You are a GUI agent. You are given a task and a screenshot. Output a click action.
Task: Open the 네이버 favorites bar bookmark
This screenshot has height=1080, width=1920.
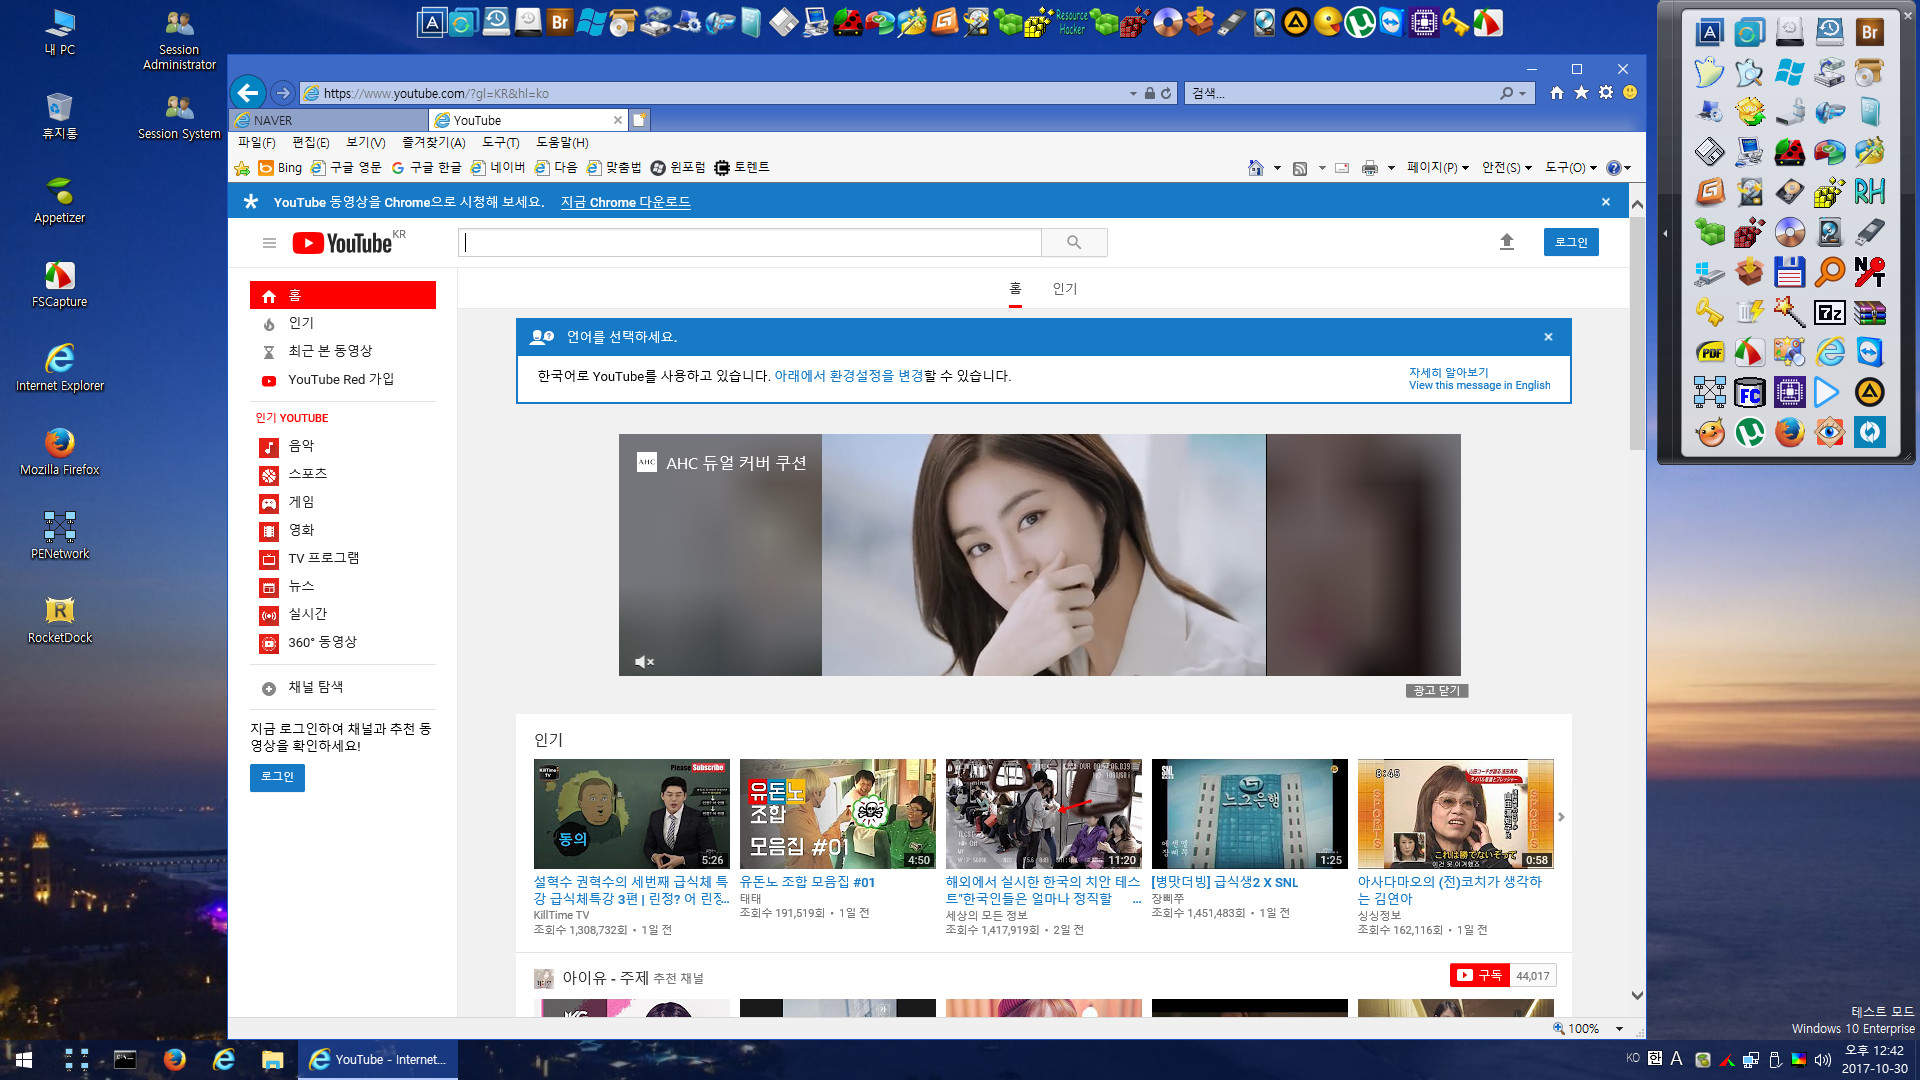tap(498, 168)
